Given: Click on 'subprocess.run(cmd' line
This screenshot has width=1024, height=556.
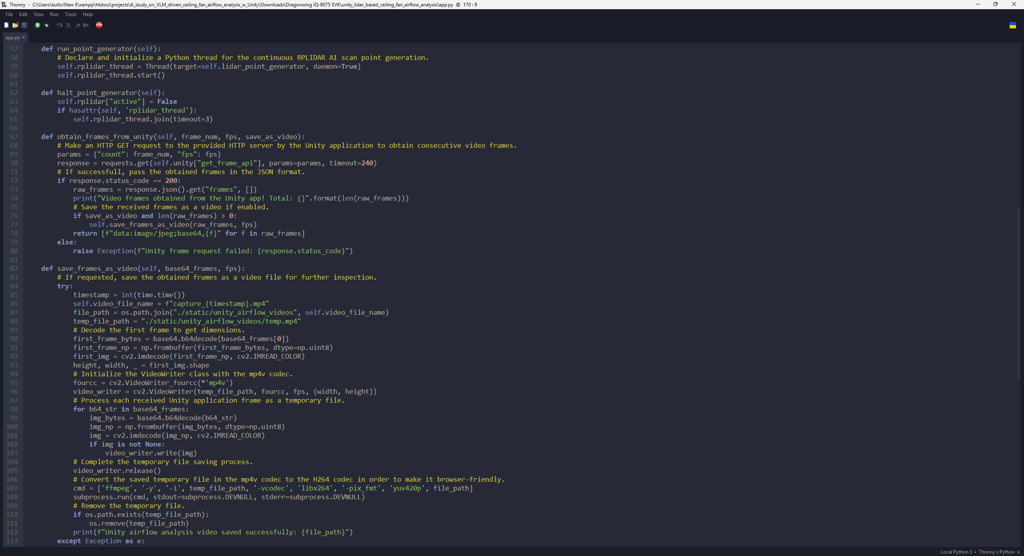Looking at the screenshot, I should [219, 497].
